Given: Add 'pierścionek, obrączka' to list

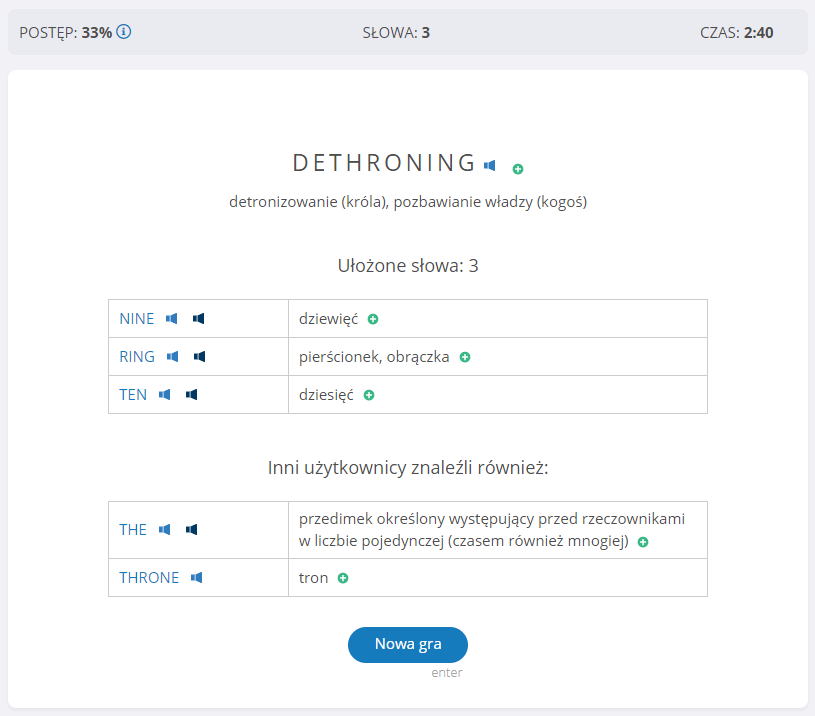Looking at the screenshot, I should pos(465,357).
